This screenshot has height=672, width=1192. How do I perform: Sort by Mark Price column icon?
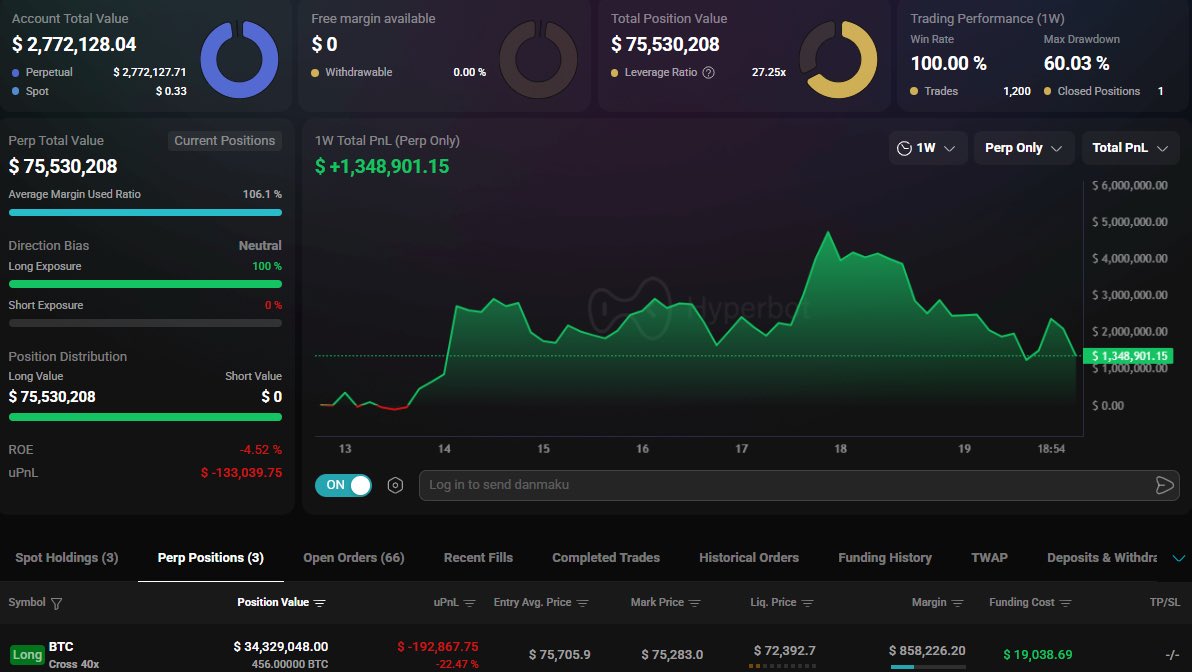coord(694,603)
